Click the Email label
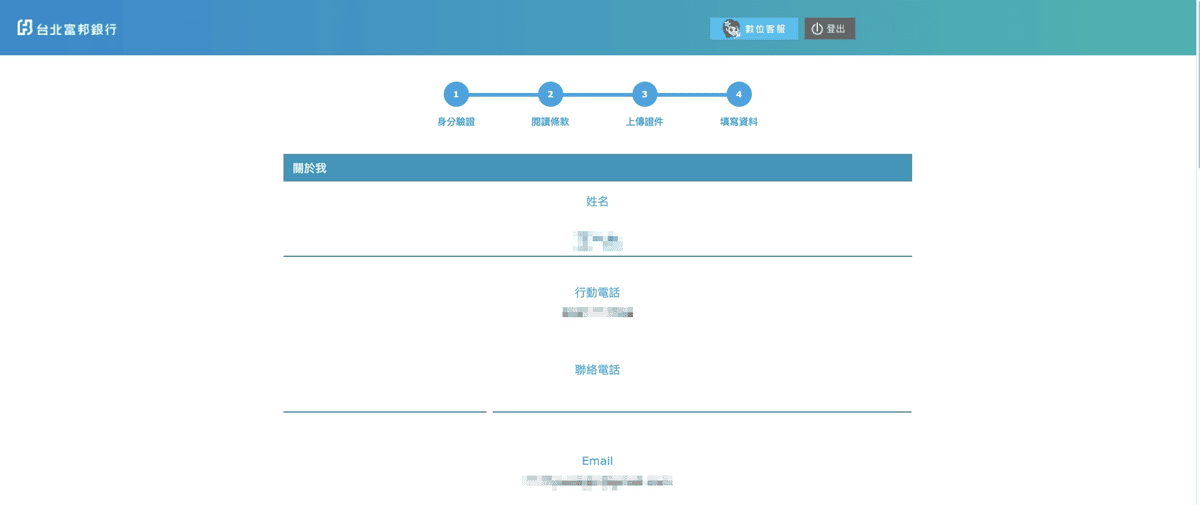Viewport: 1200px width, 505px height. coord(597,461)
